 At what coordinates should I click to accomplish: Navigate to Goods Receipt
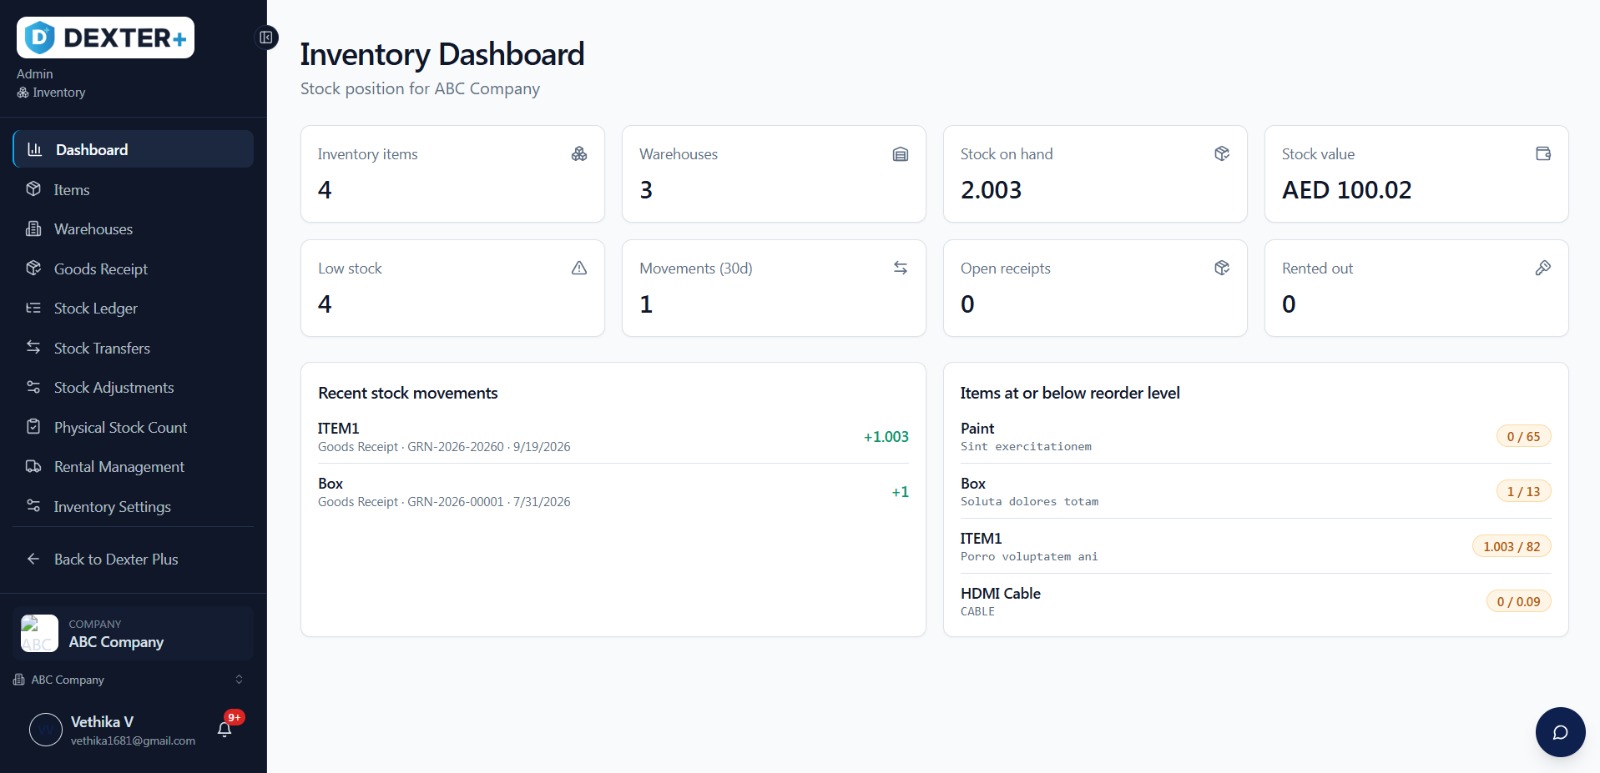point(133,269)
